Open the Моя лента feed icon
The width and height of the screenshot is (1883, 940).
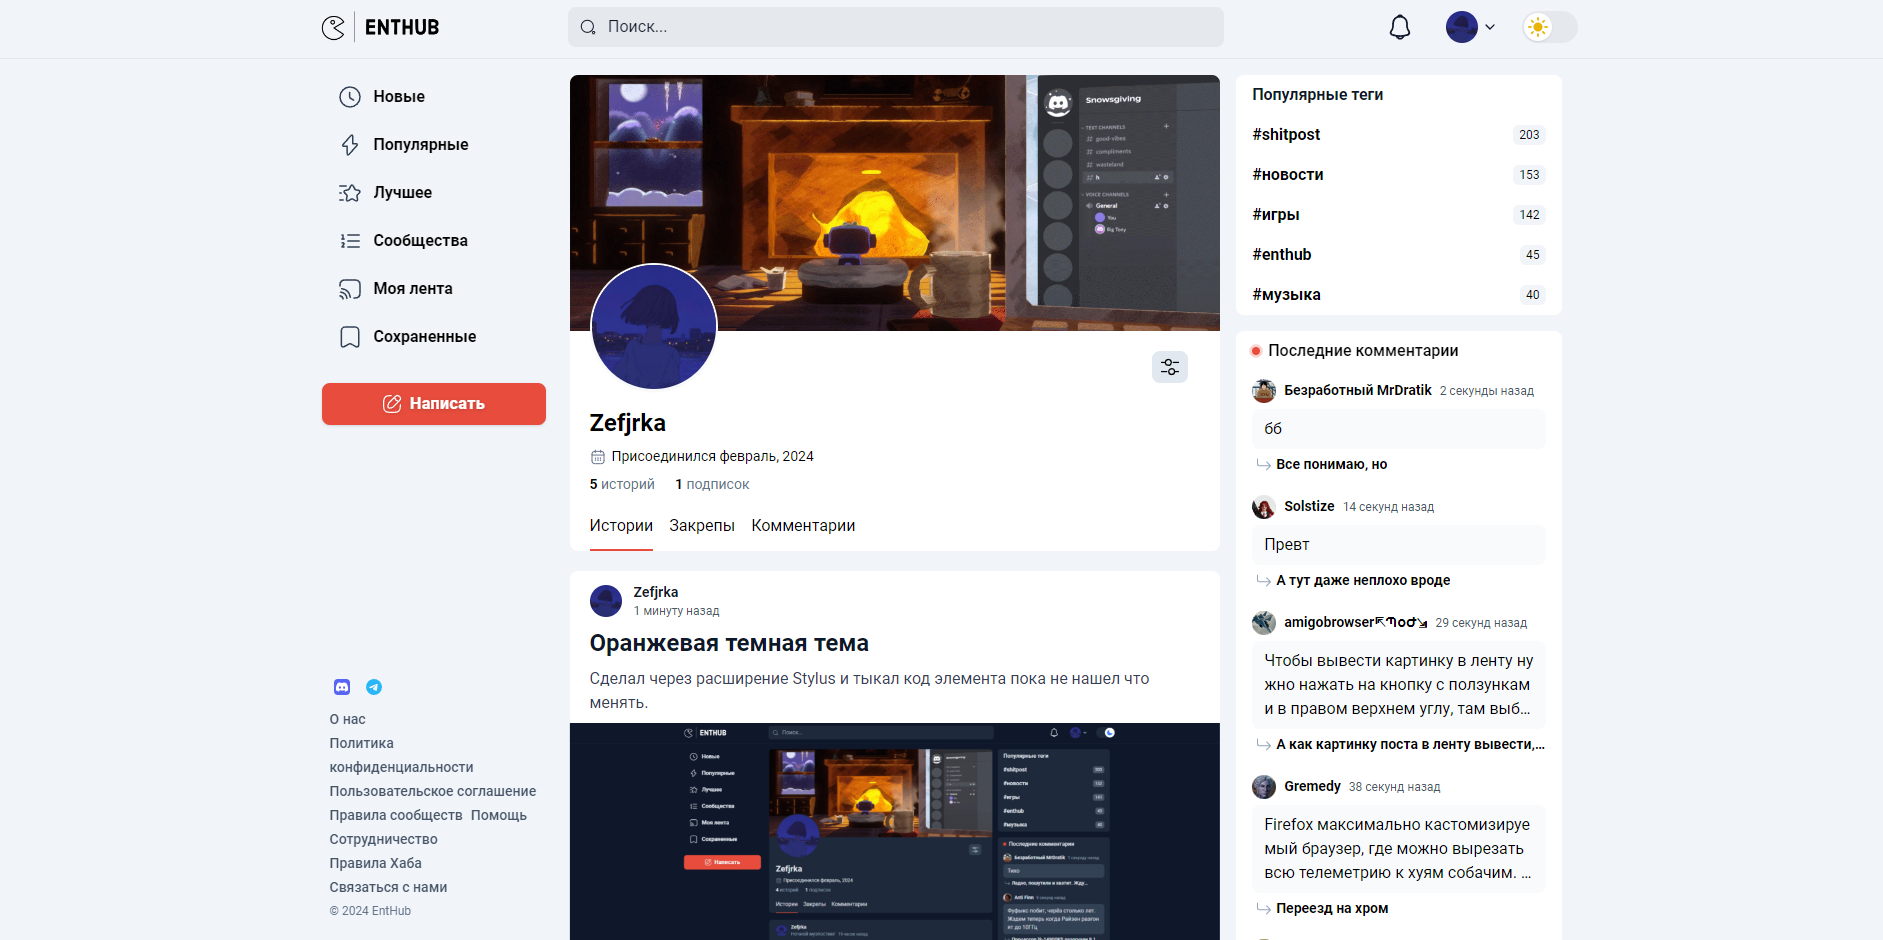[350, 289]
